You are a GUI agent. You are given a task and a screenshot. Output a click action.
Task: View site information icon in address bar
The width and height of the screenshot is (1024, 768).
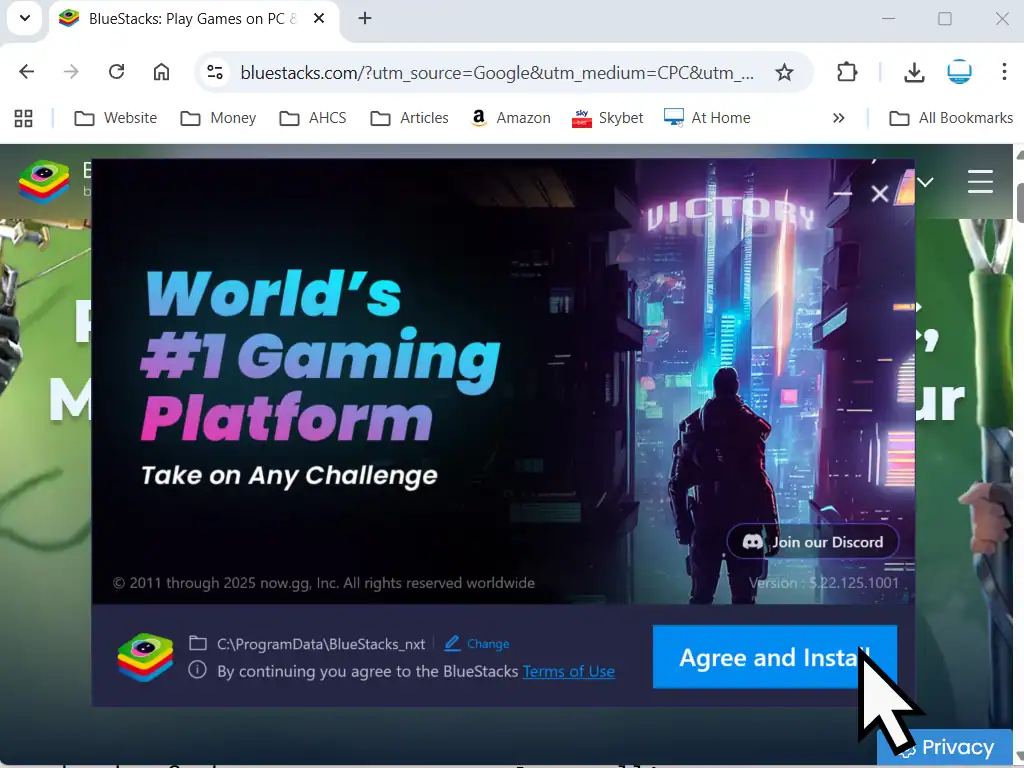pyautogui.click(x=213, y=72)
